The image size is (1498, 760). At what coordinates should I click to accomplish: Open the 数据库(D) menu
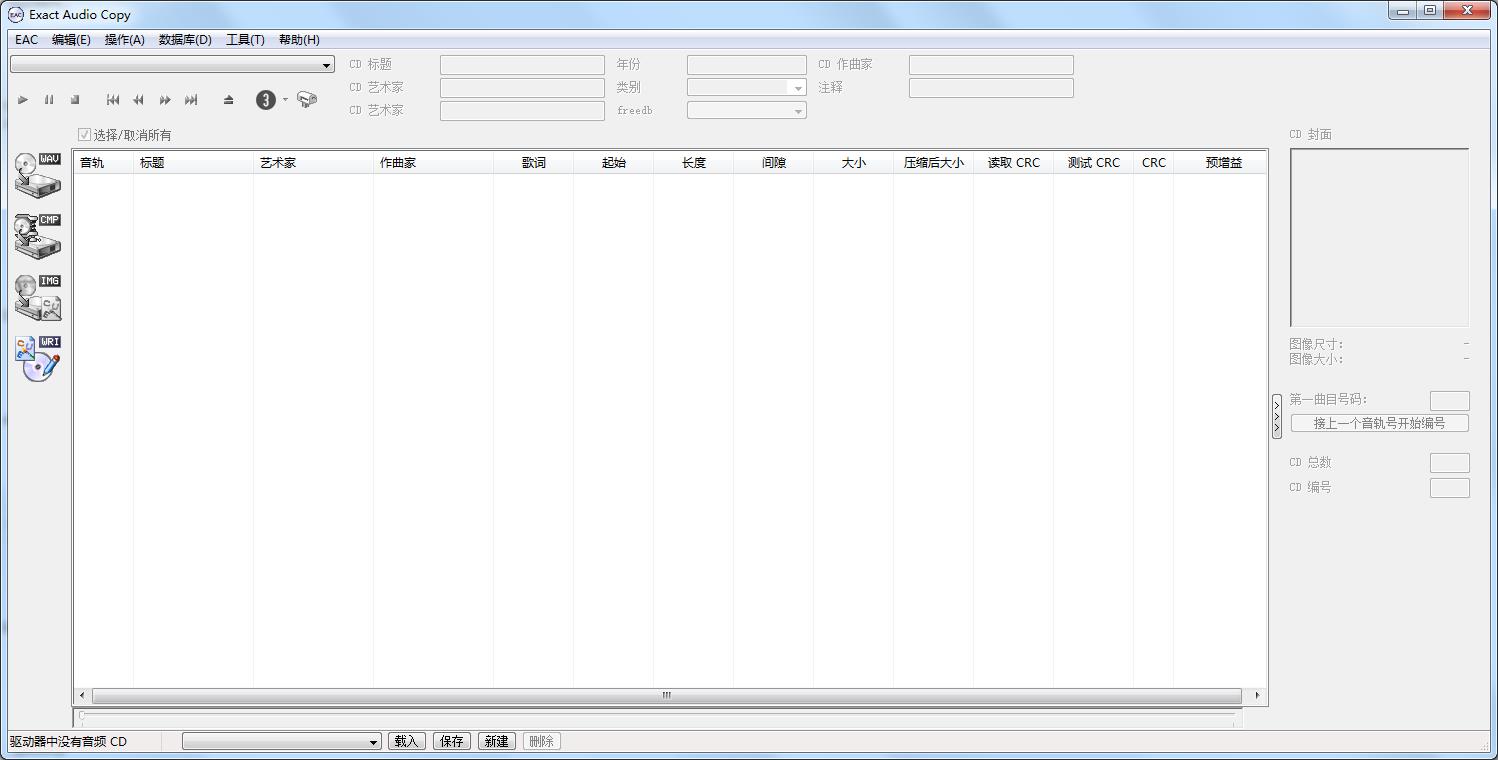tap(185, 40)
